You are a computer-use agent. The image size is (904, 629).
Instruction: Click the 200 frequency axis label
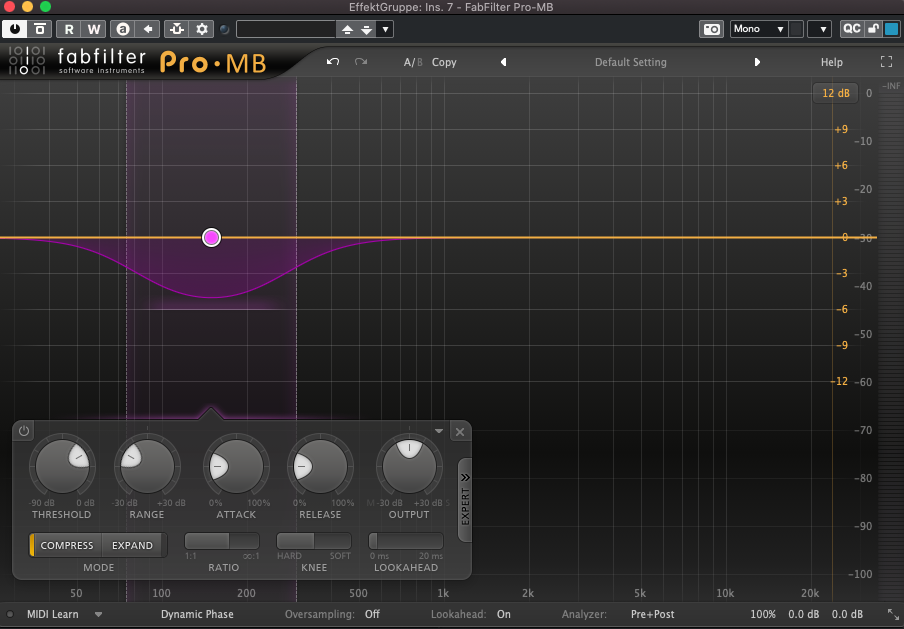[x=246, y=593]
